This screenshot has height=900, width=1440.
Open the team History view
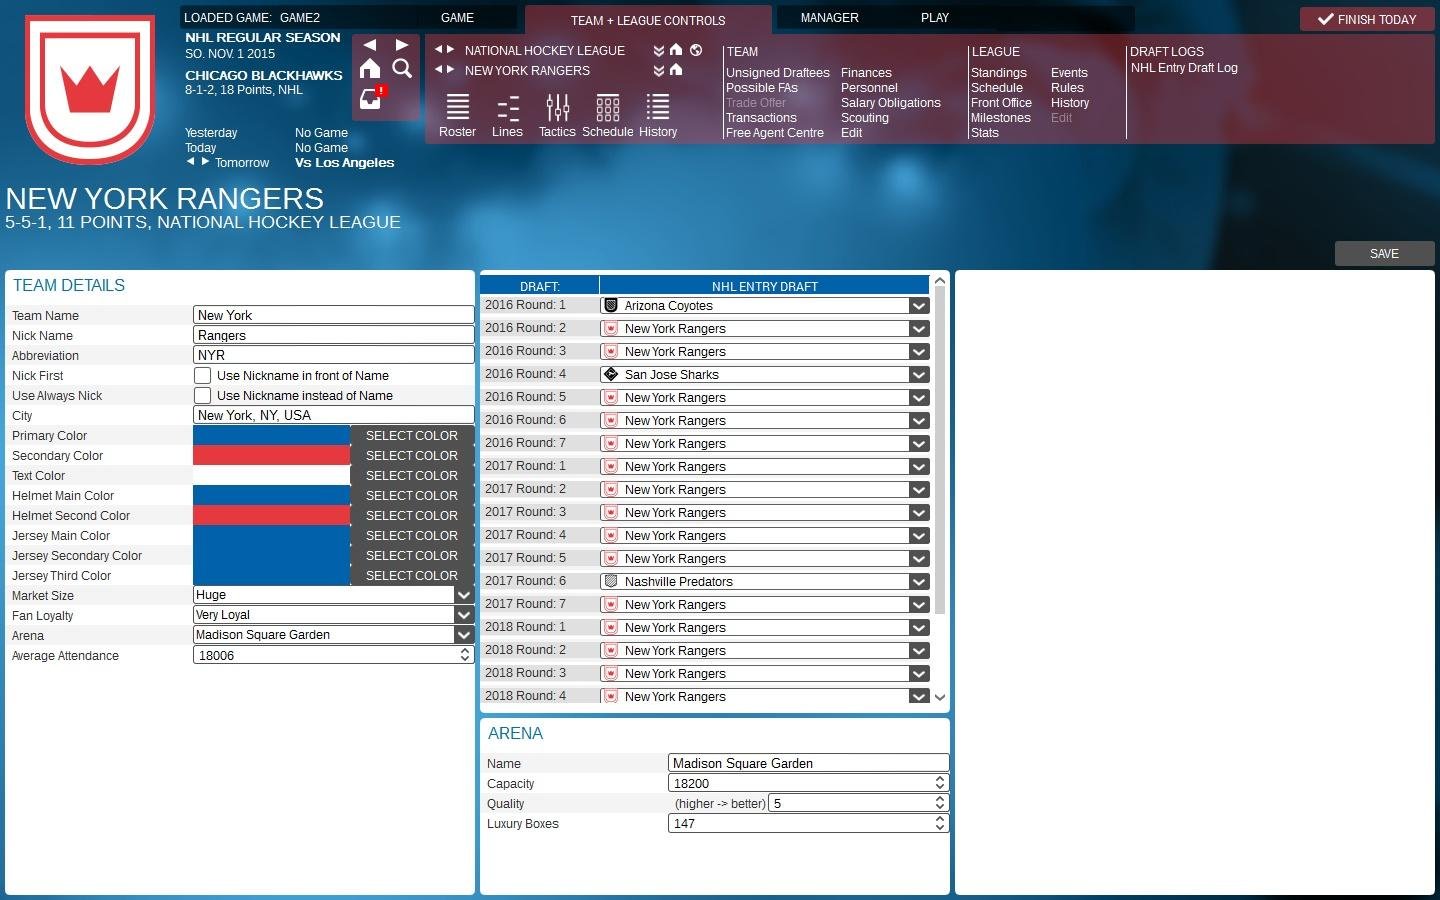pyautogui.click(x=657, y=113)
